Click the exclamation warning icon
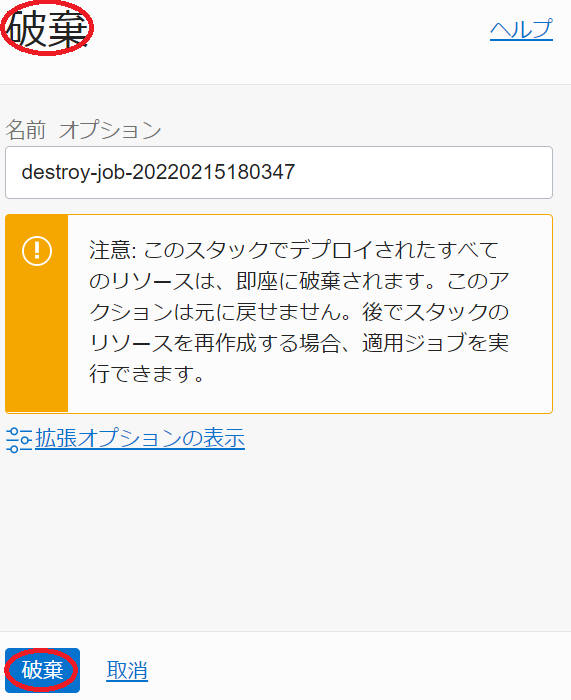Viewport: 571px width, 700px height. pyautogui.click(x=37, y=251)
